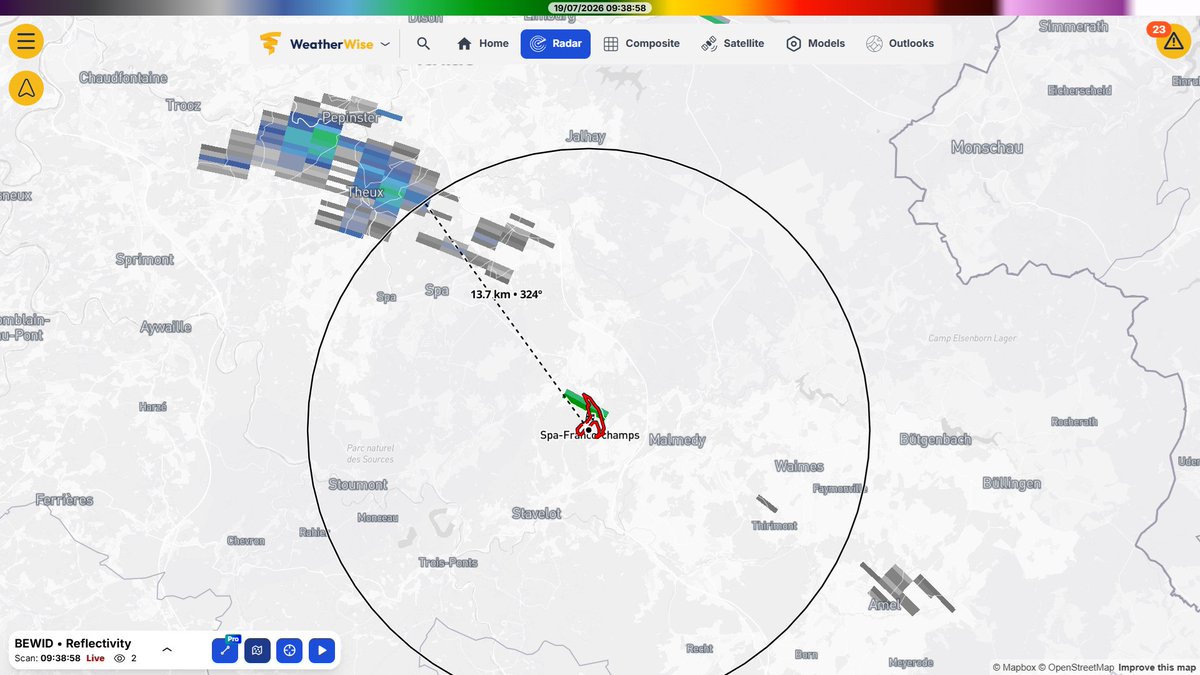Screen dimensions: 1200x675
Task: Expand the BEWID Reflectivity panel chevron
Action: coord(167,649)
